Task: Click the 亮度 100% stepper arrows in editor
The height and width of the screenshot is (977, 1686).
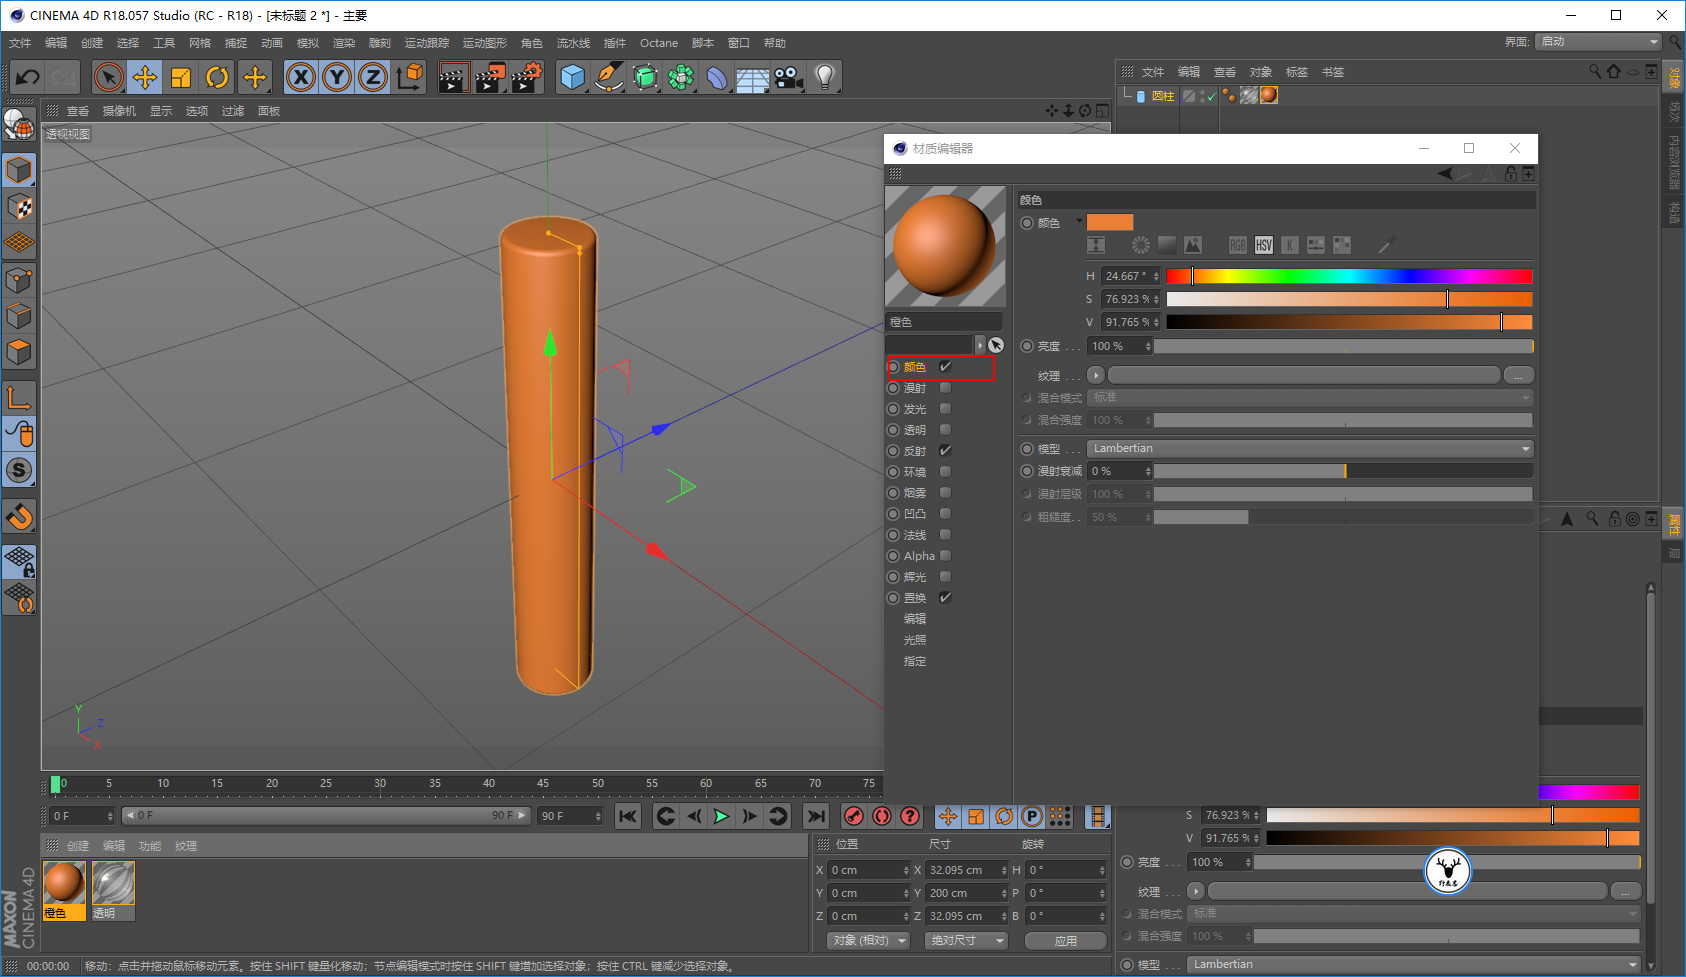Action: pyautogui.click(x=1148, y=346)
